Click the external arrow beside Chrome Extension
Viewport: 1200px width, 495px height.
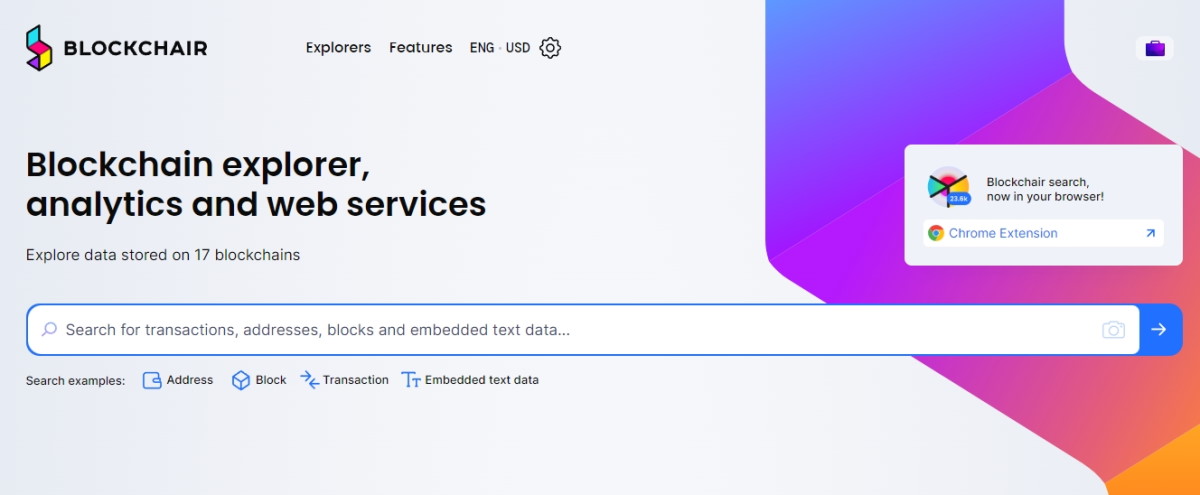click(x=1150, y=233)
